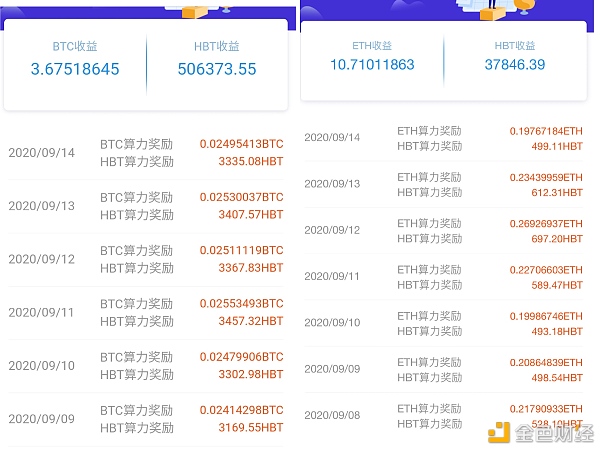
Task: Click the HBT收益 total 506373.55
Action: [x=217, y=69]
